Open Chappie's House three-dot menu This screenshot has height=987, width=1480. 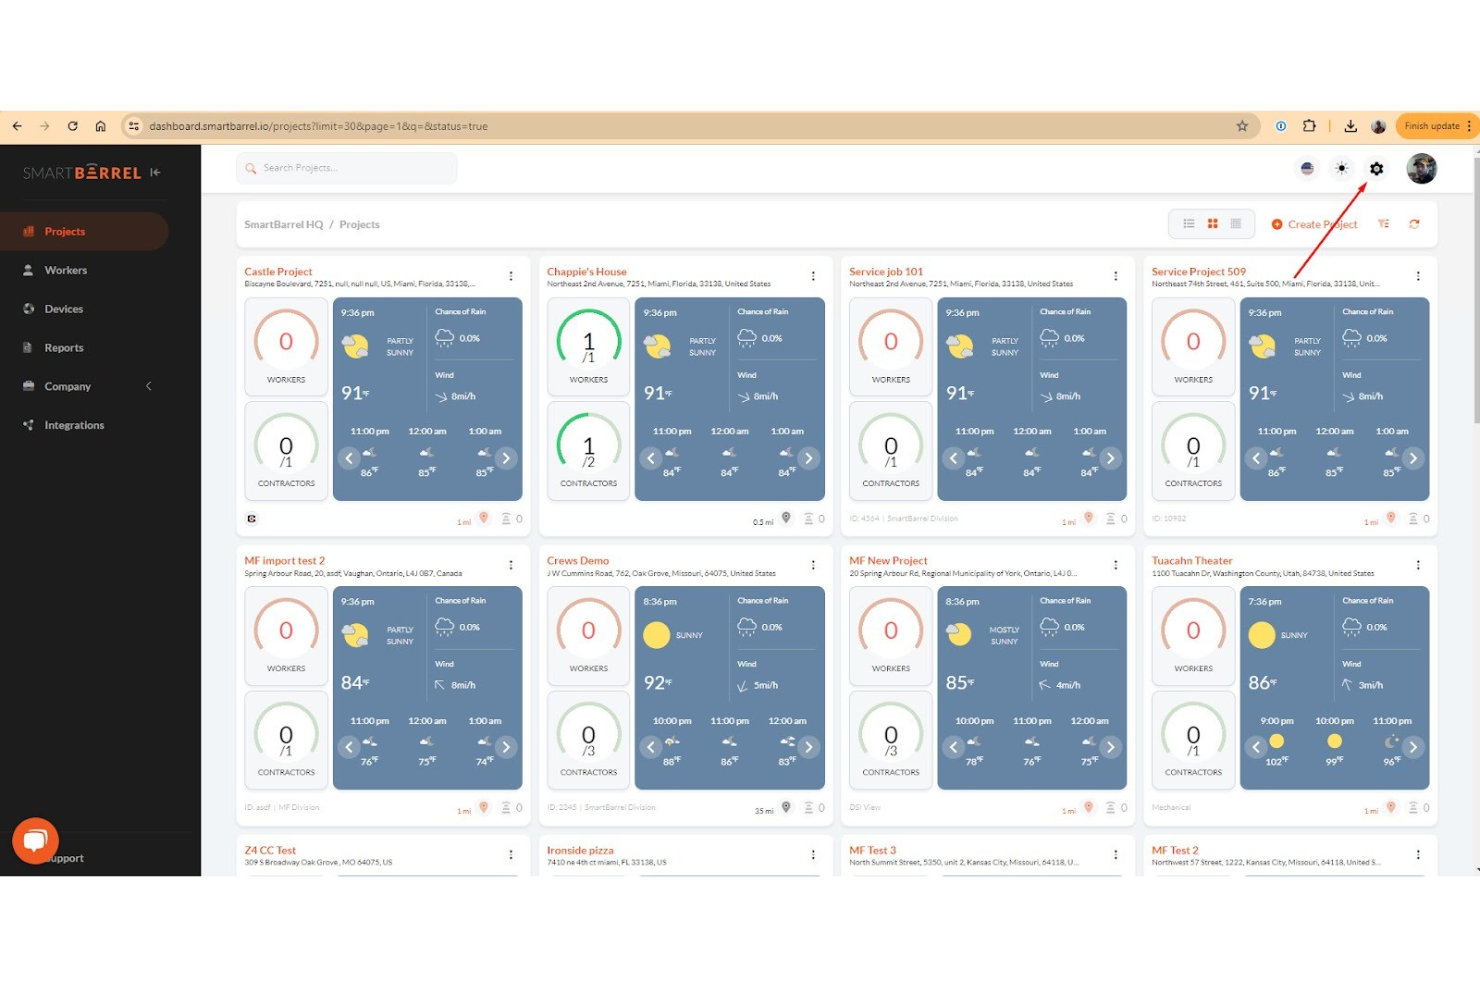click(813, 276)
